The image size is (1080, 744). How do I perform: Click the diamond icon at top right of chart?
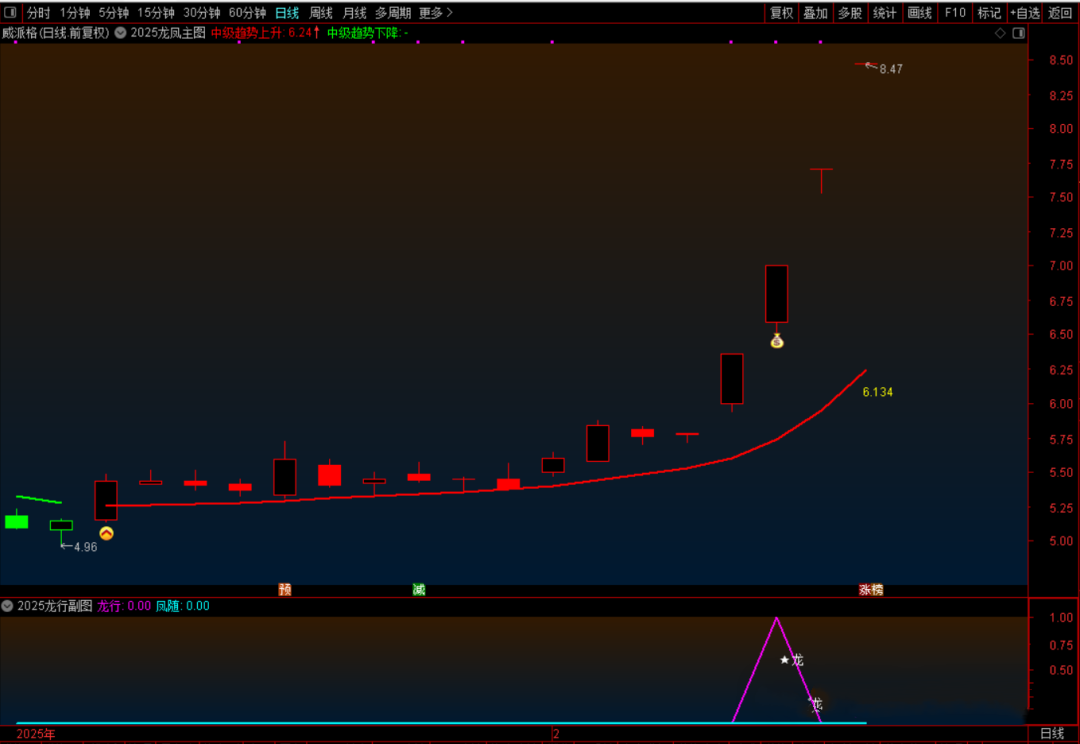coord(1000,33)
